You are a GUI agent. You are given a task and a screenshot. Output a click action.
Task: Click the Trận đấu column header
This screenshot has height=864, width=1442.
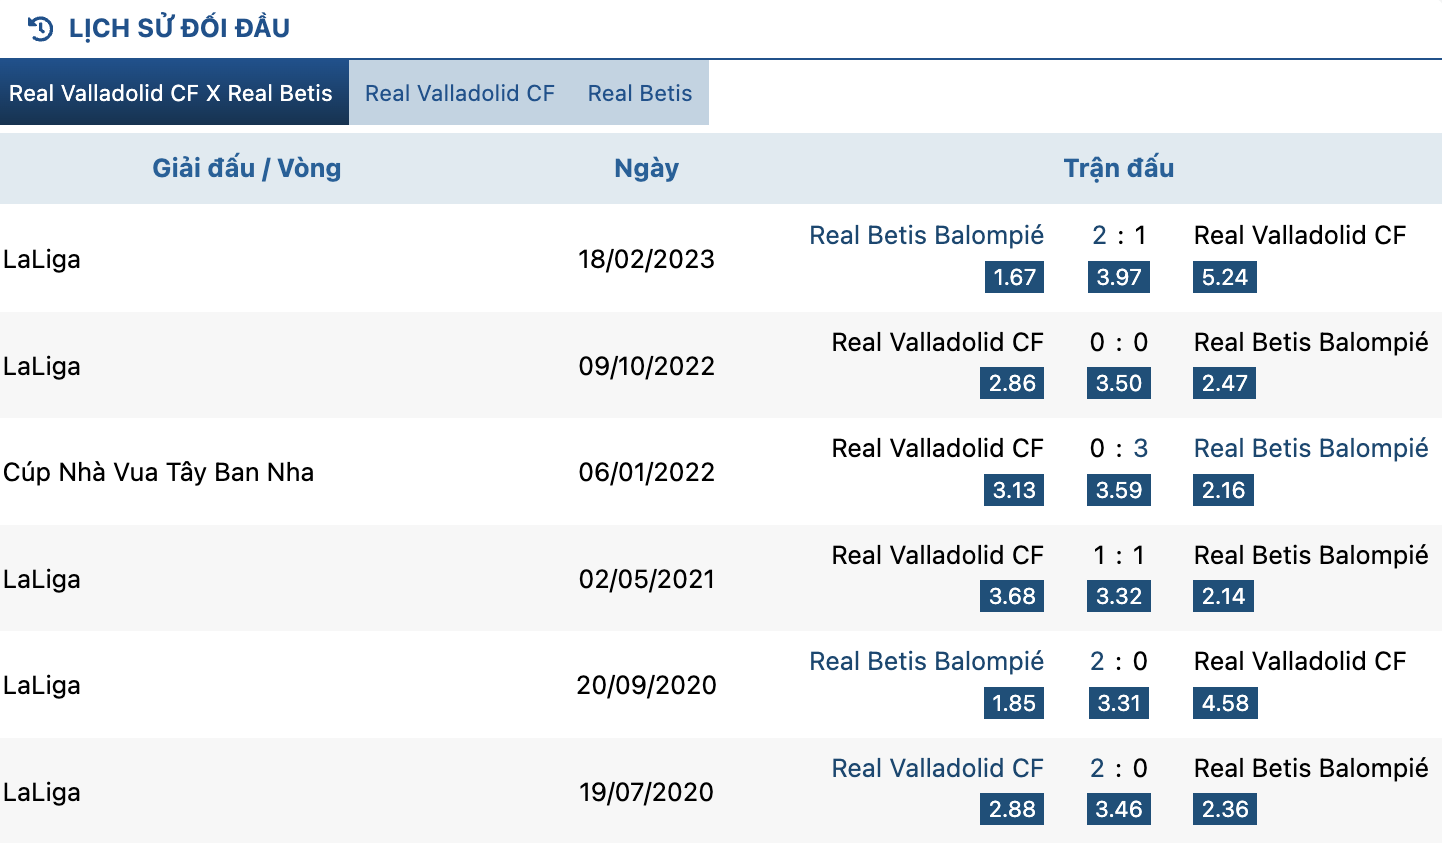[x=1119, y=168]
